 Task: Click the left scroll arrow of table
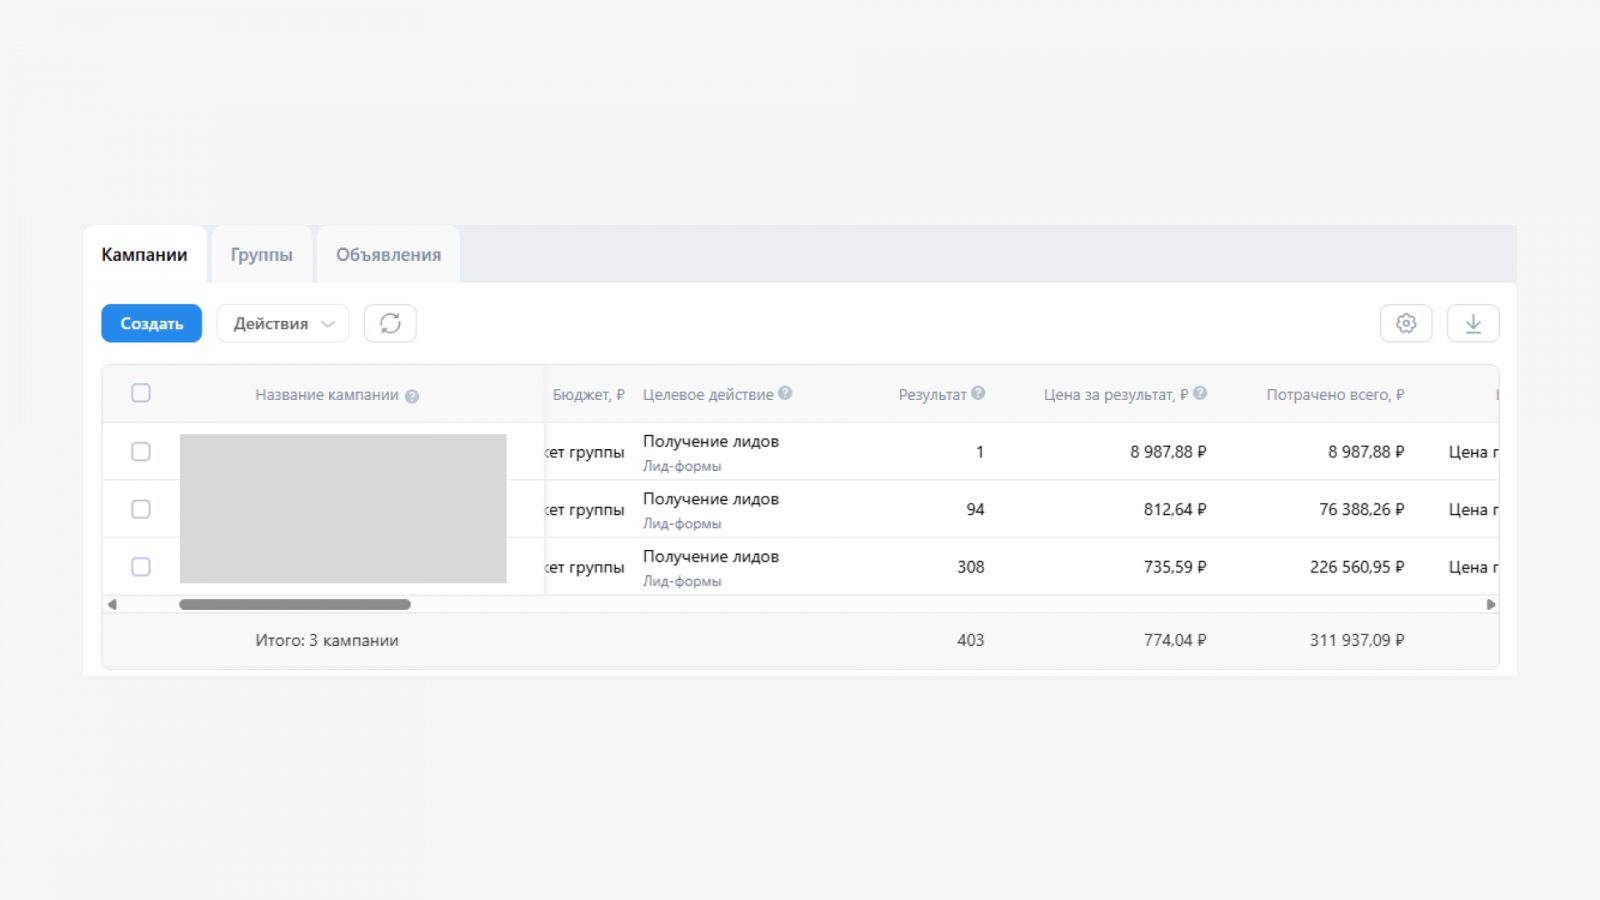click(x=112, y=604)
